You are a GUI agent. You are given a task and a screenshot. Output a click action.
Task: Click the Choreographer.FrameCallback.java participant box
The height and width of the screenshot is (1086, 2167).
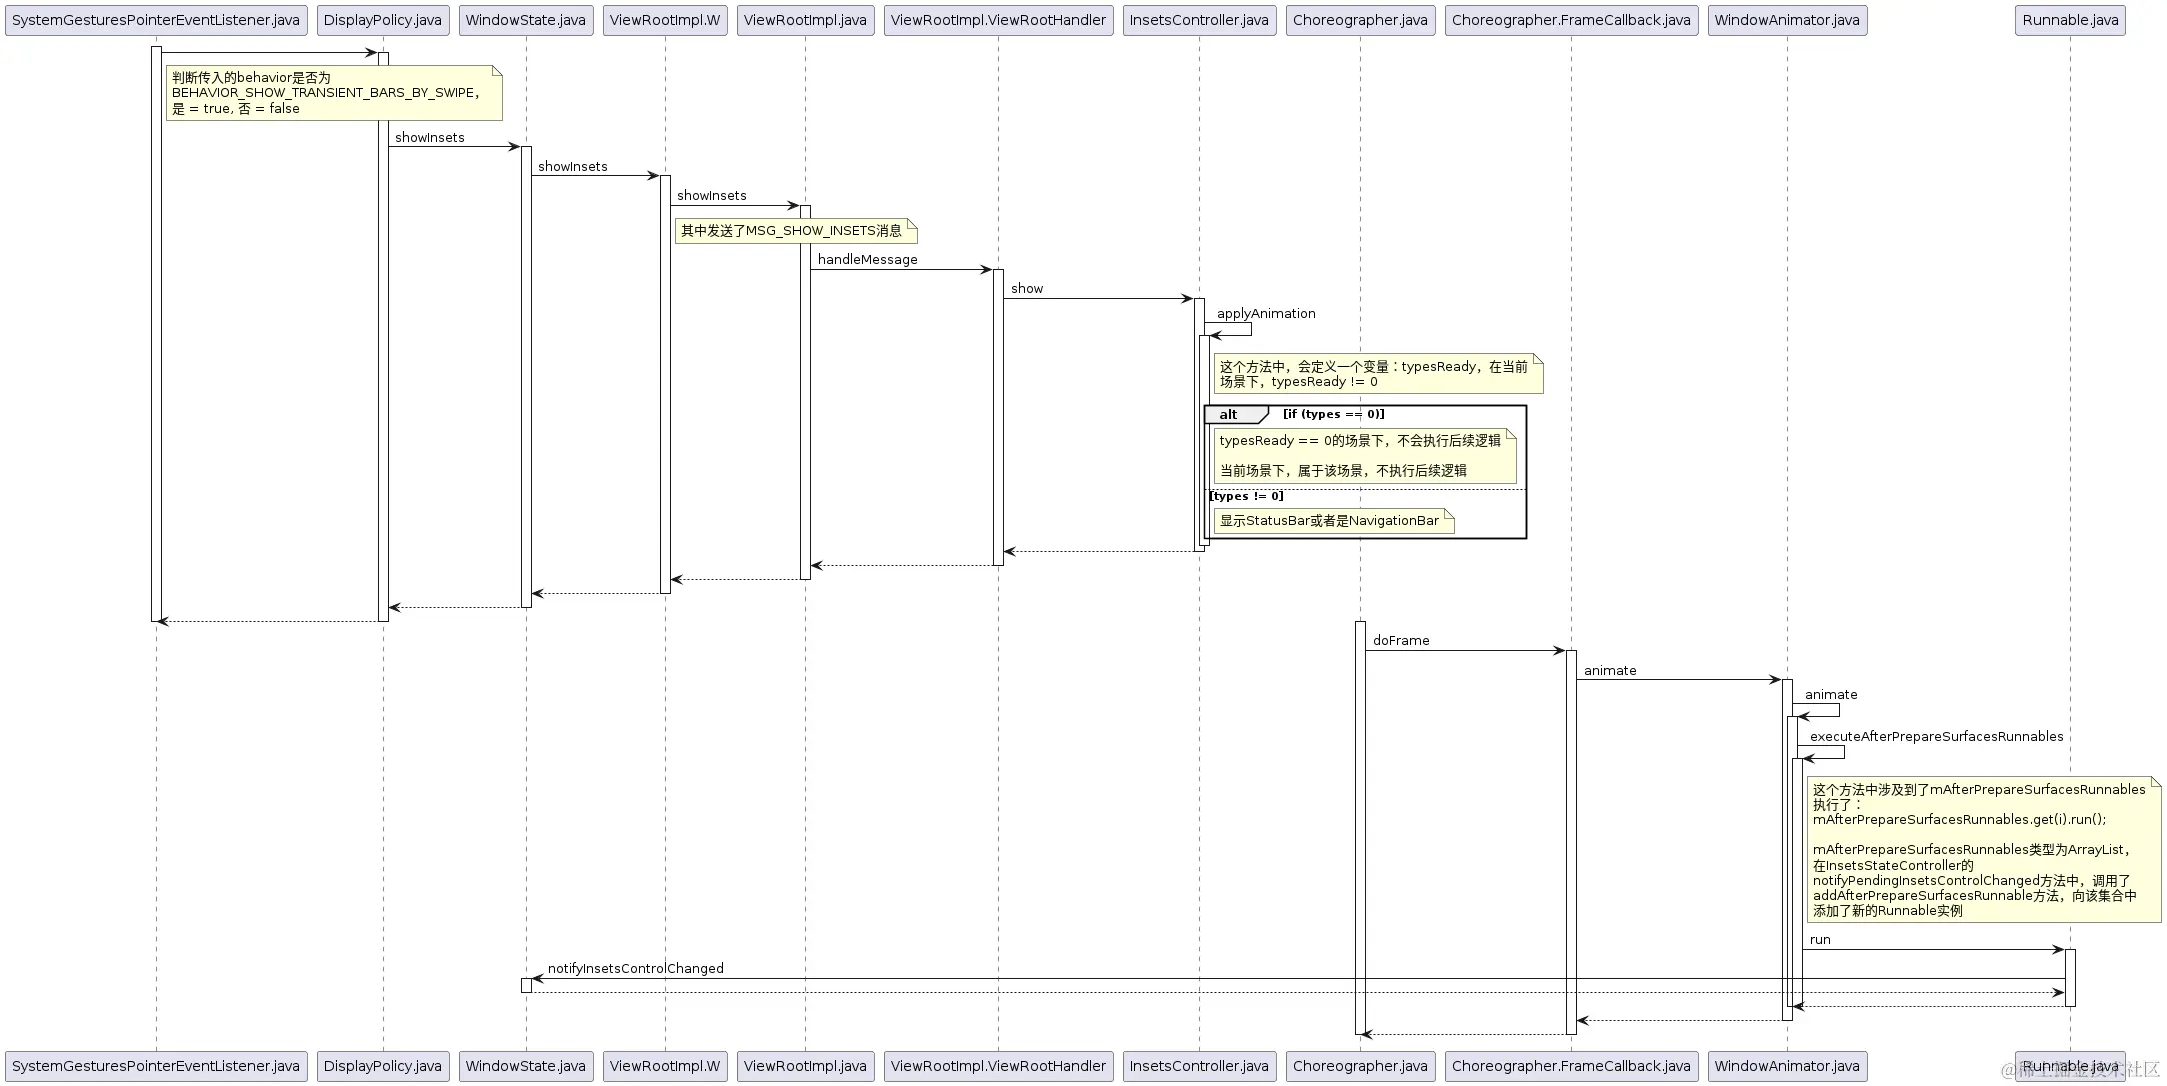point(1570,19)
